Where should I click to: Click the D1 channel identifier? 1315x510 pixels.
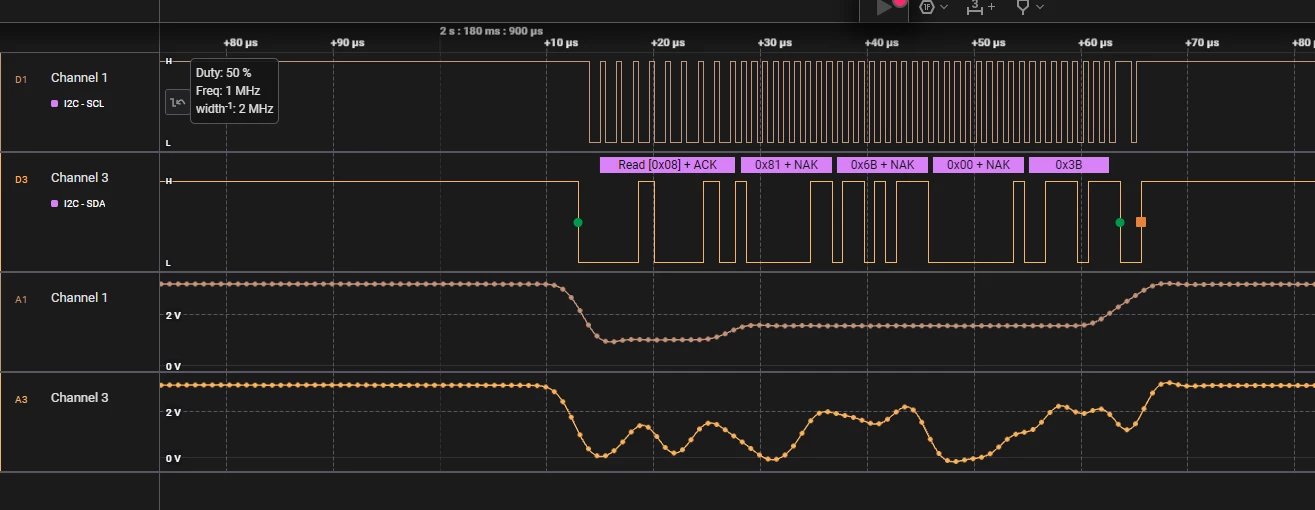tap(21, 78)
